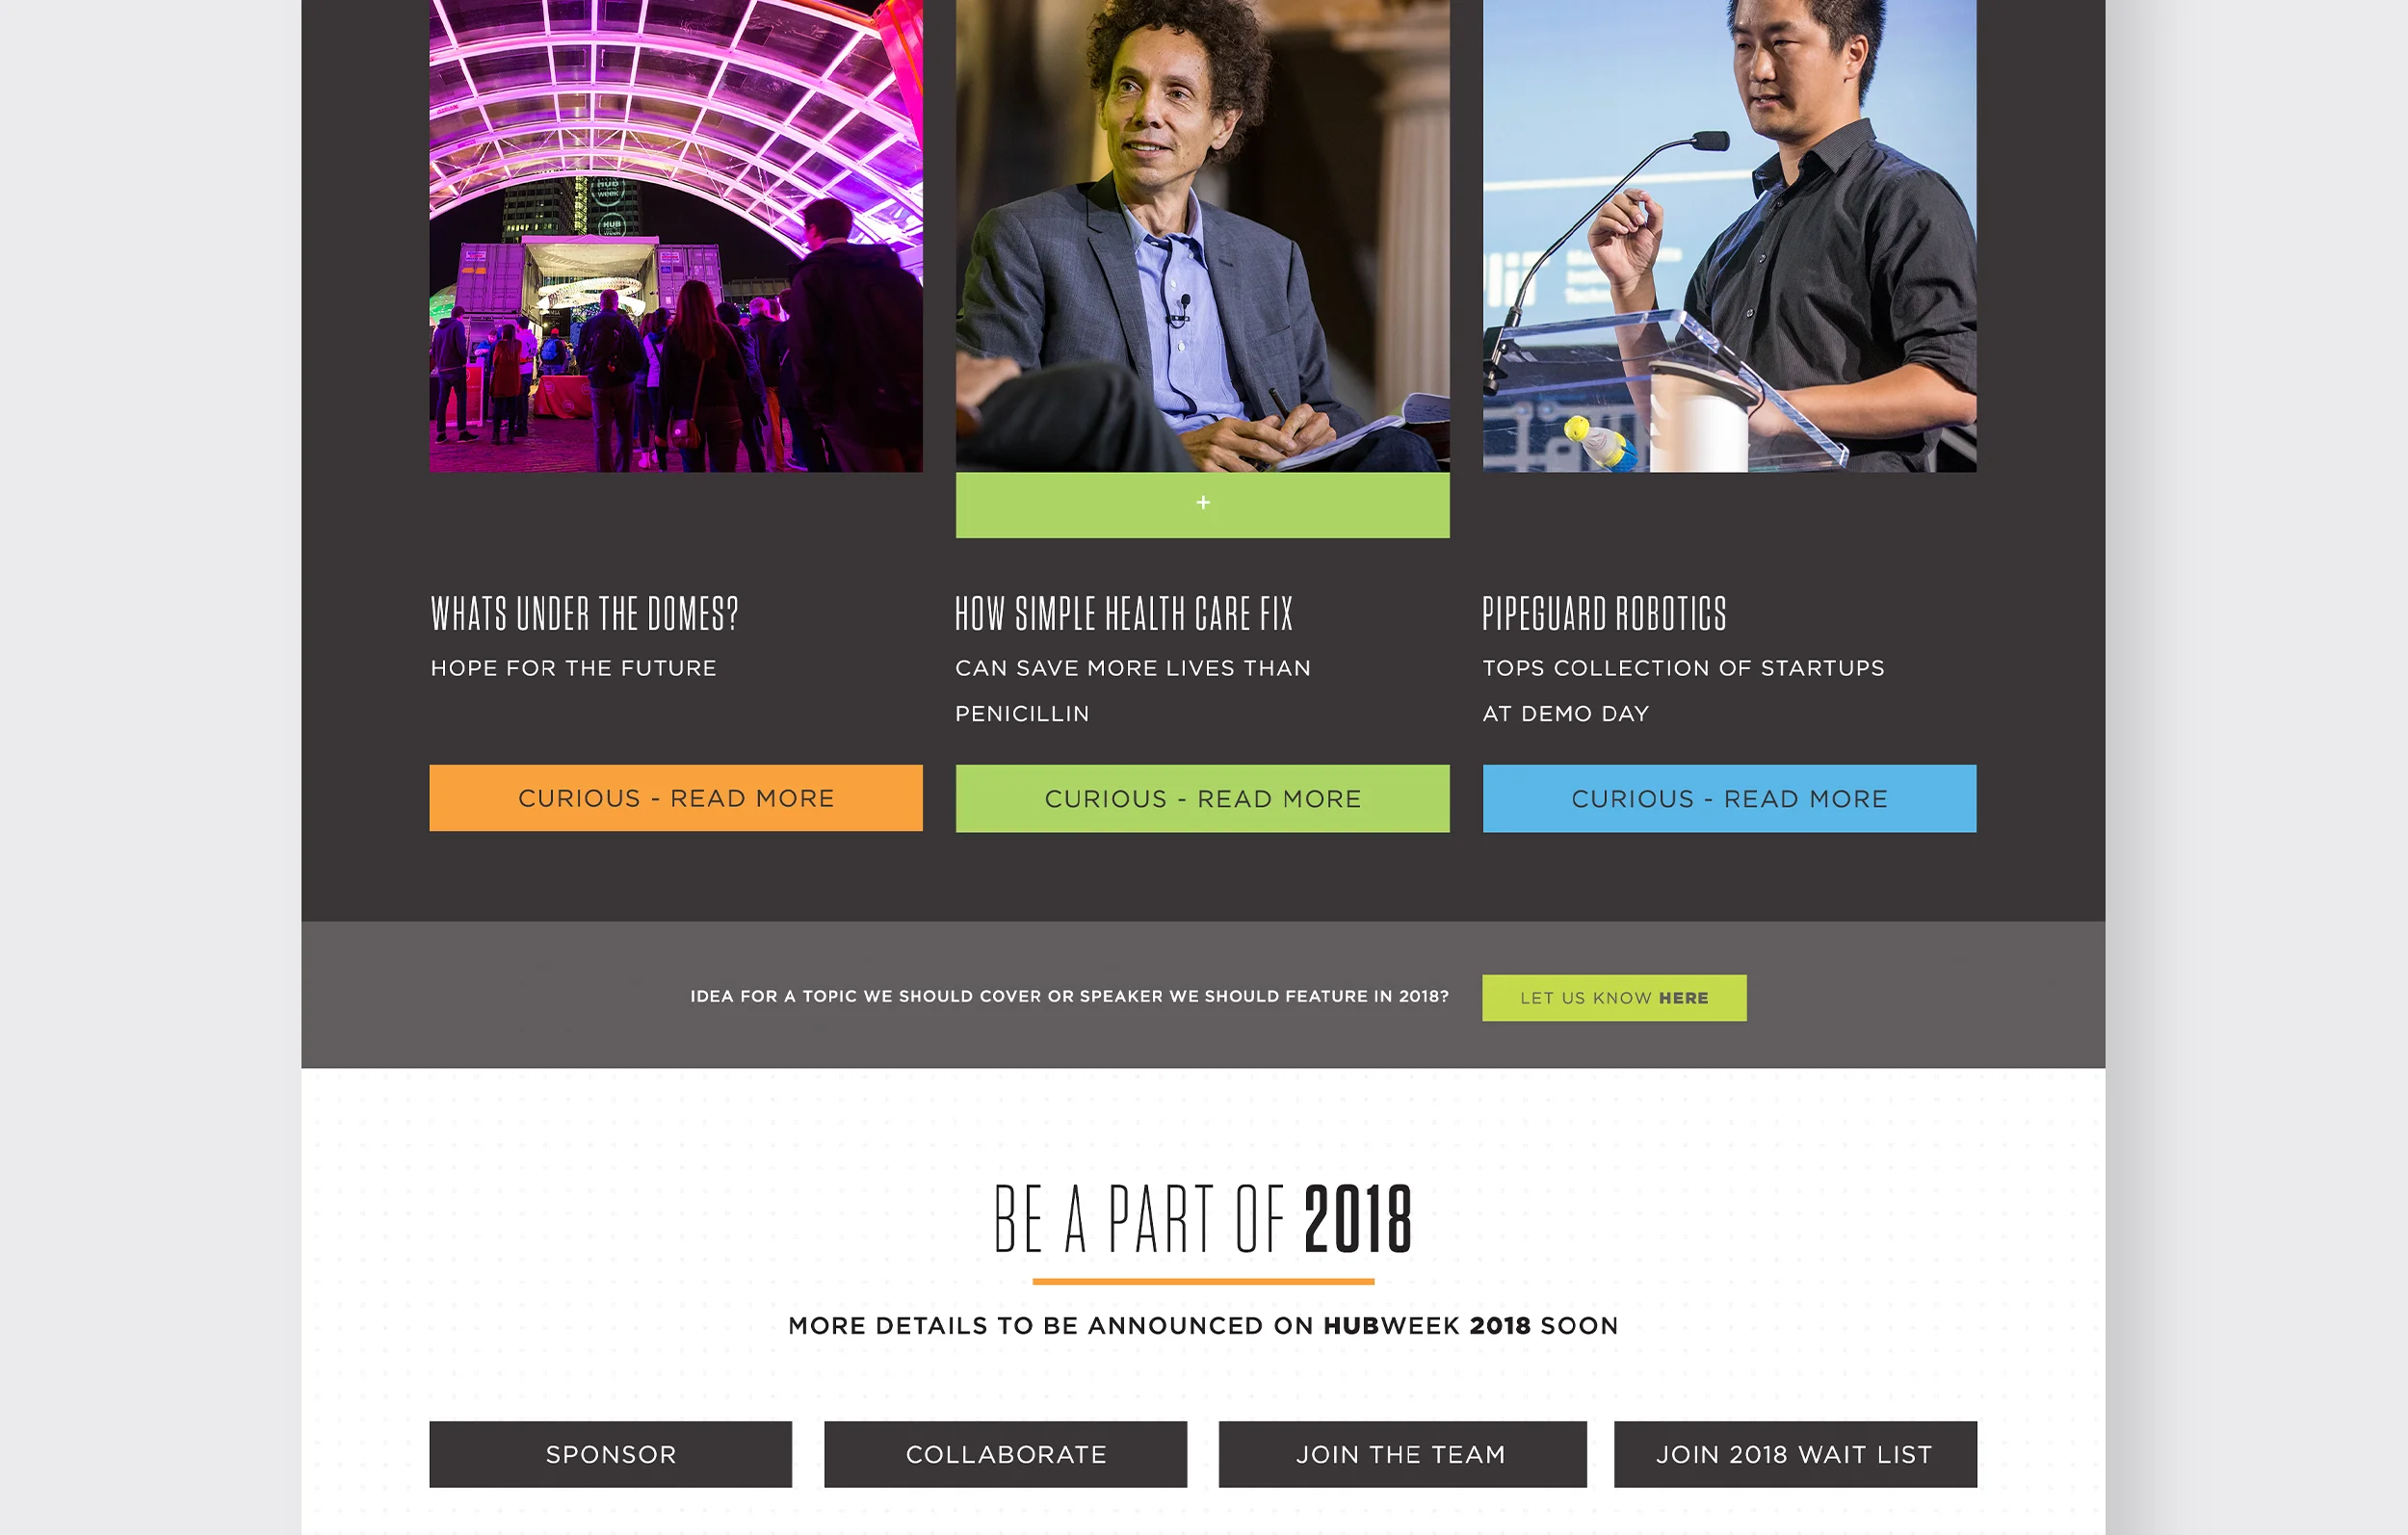Click Join The Team button
2408x1535 pixels.
click(x=1402, y=1454)
